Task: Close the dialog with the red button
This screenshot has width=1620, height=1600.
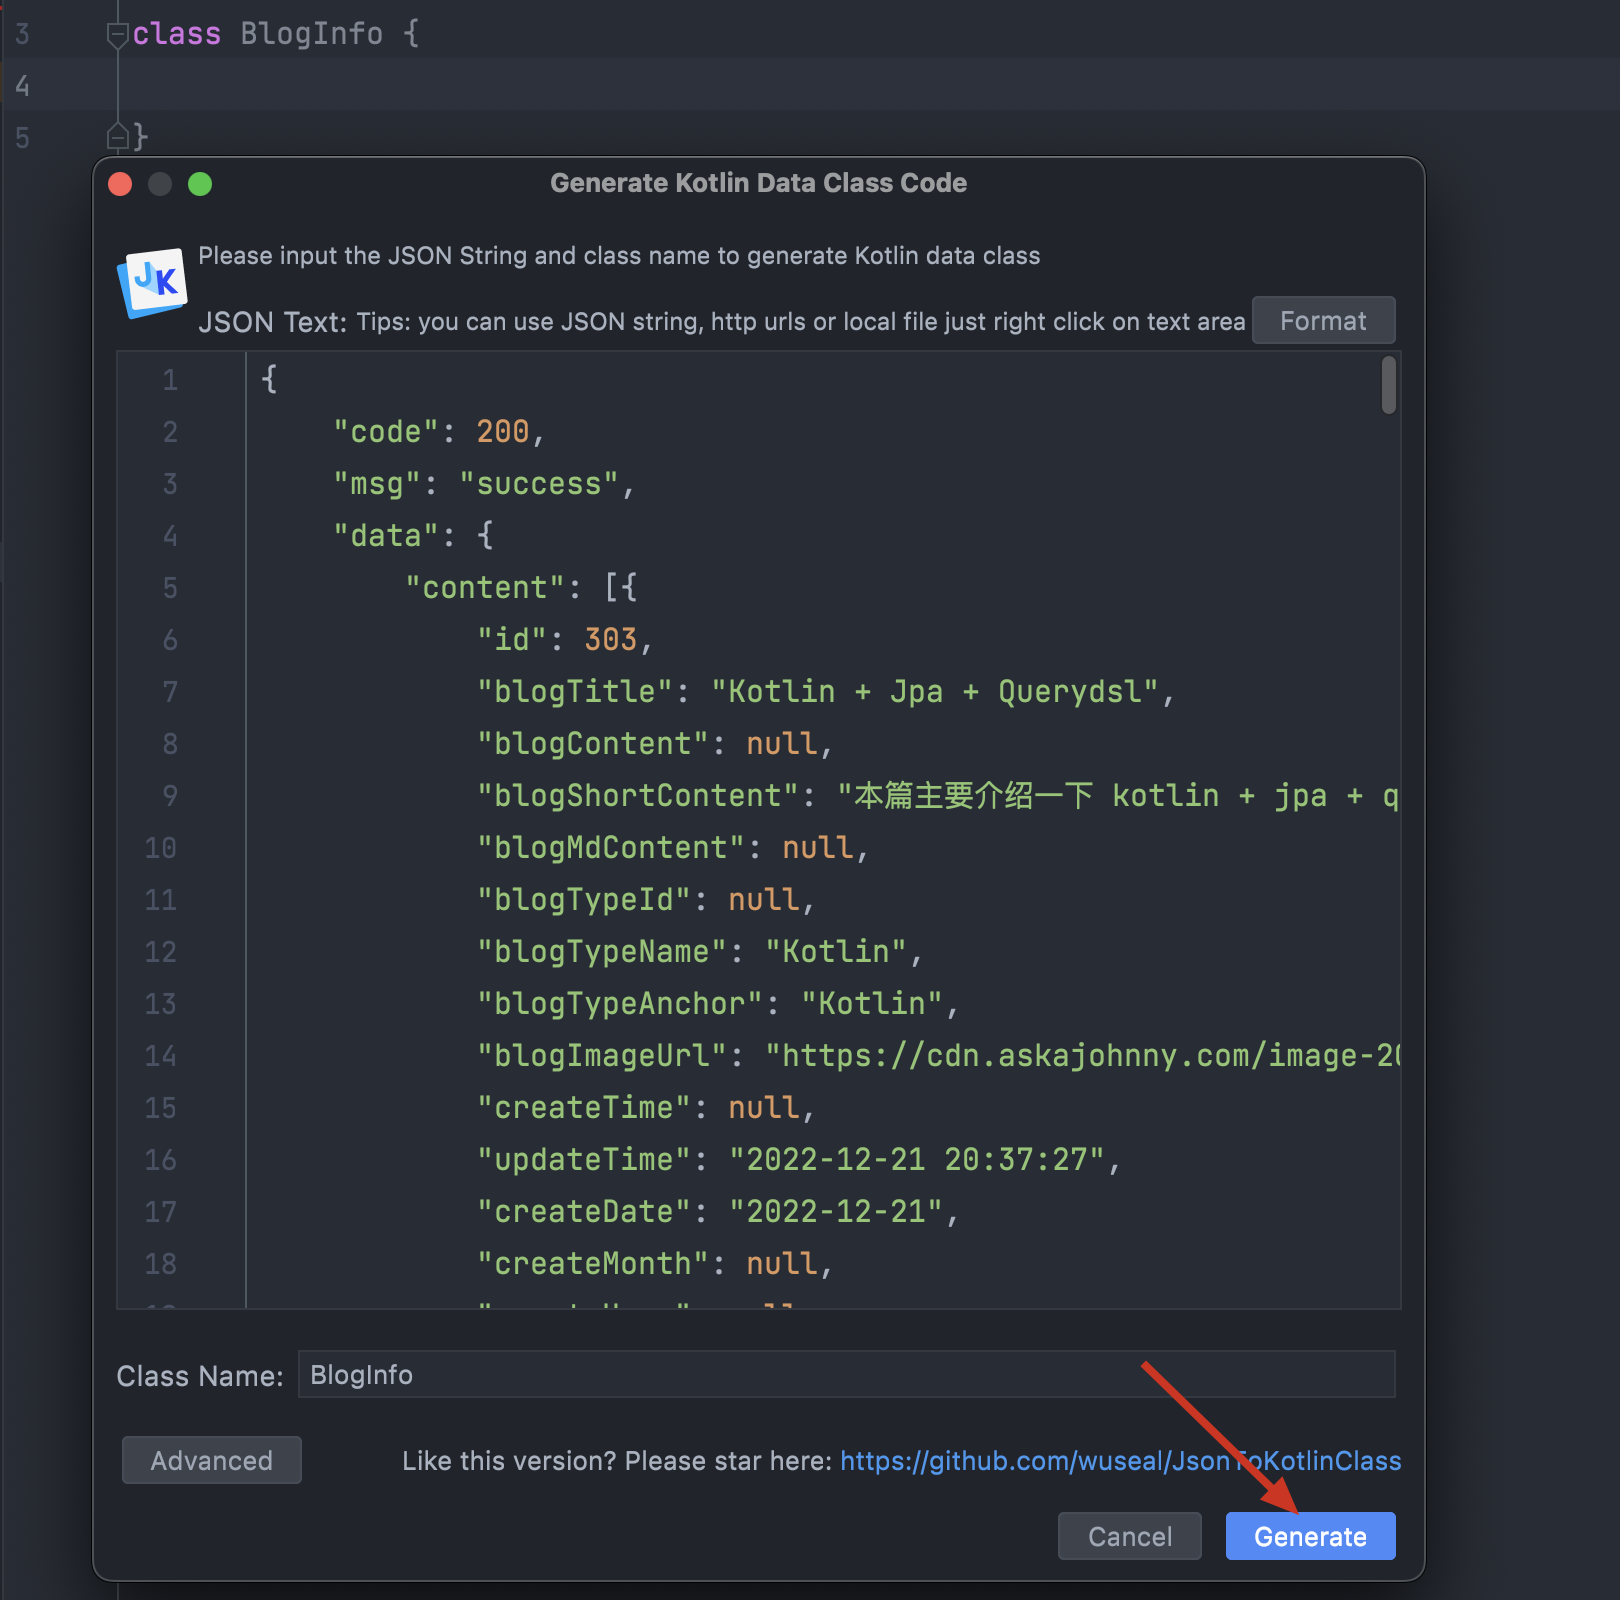Action: tap(120, 184)
